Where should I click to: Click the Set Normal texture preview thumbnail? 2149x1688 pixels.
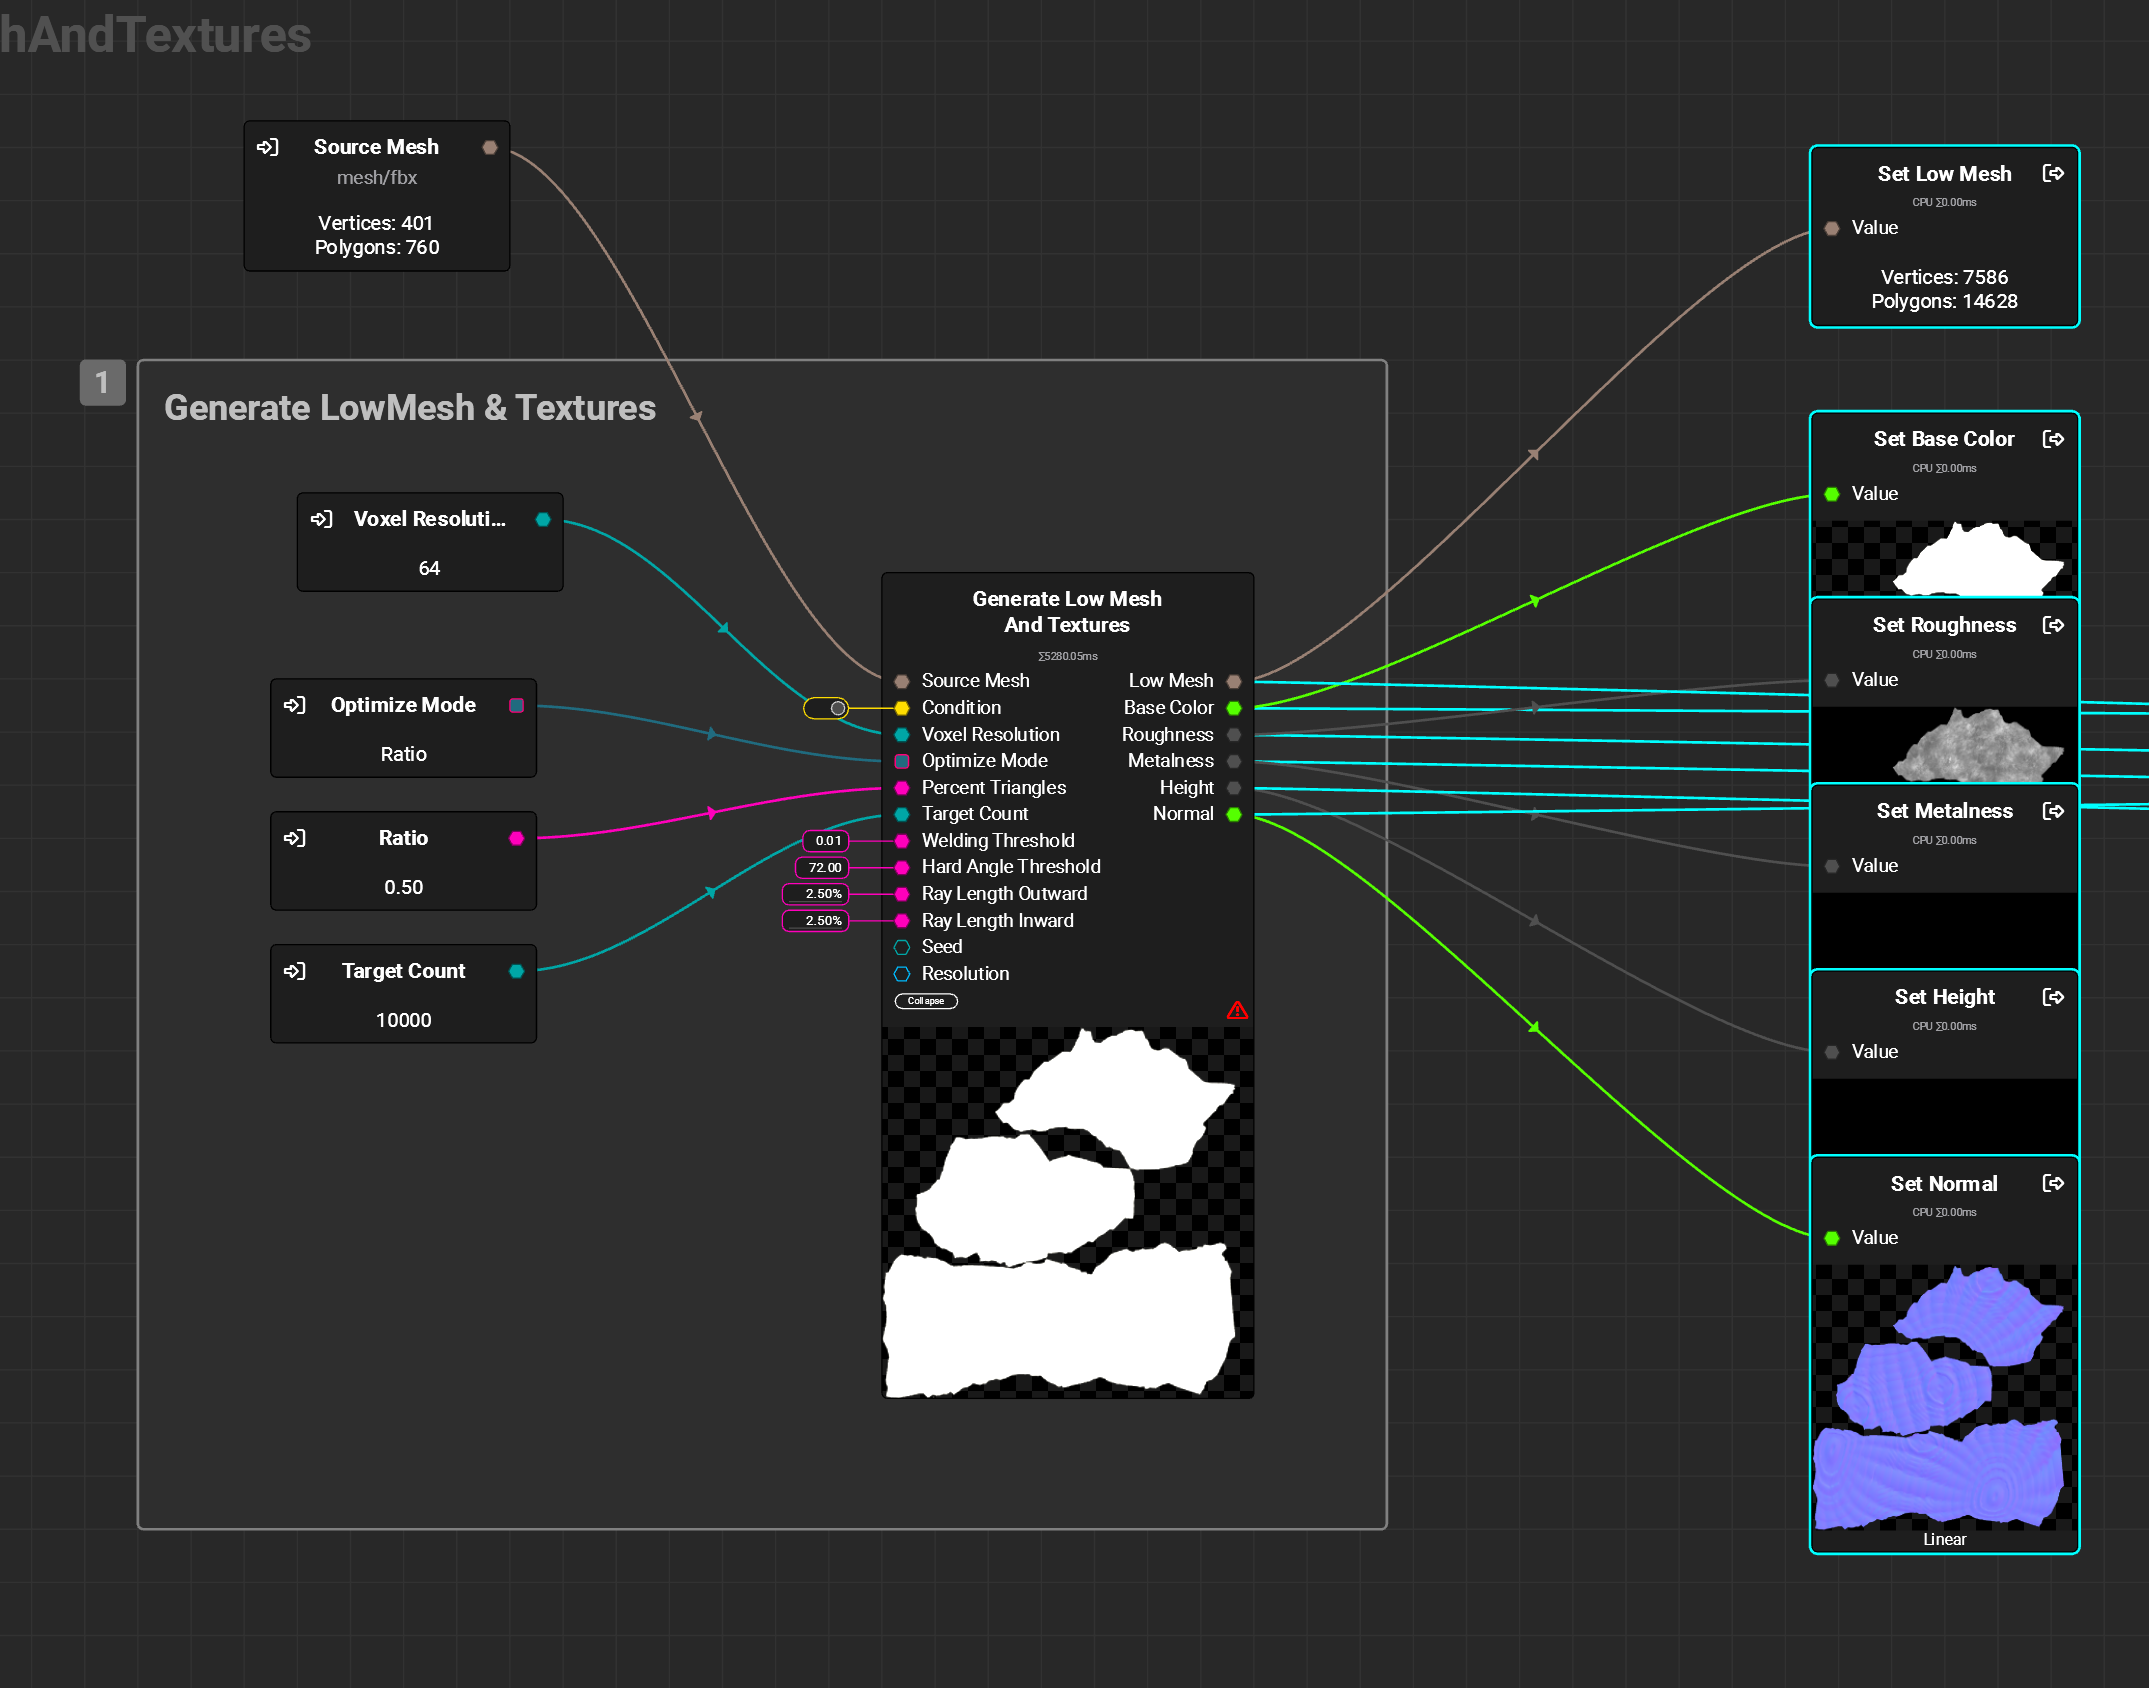[1944, 1396]
